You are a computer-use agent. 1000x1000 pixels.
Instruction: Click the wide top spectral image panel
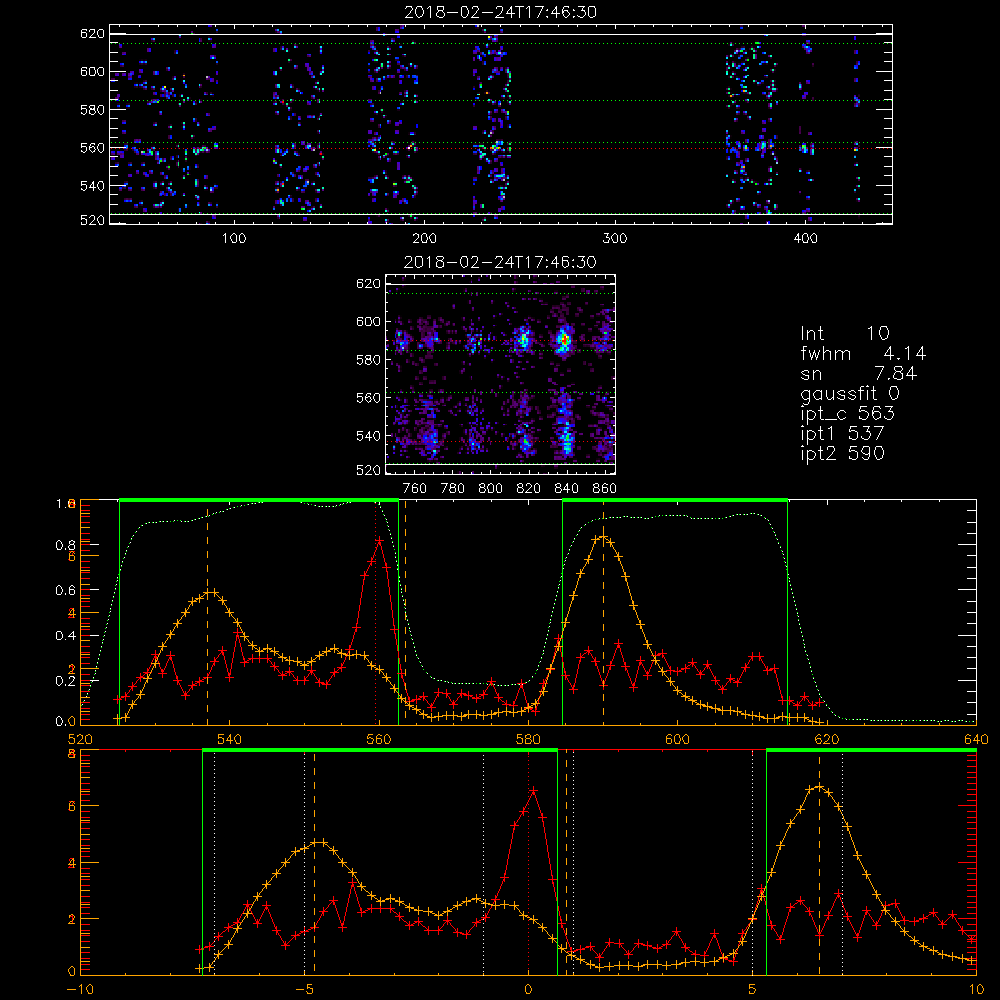(501, 124)
